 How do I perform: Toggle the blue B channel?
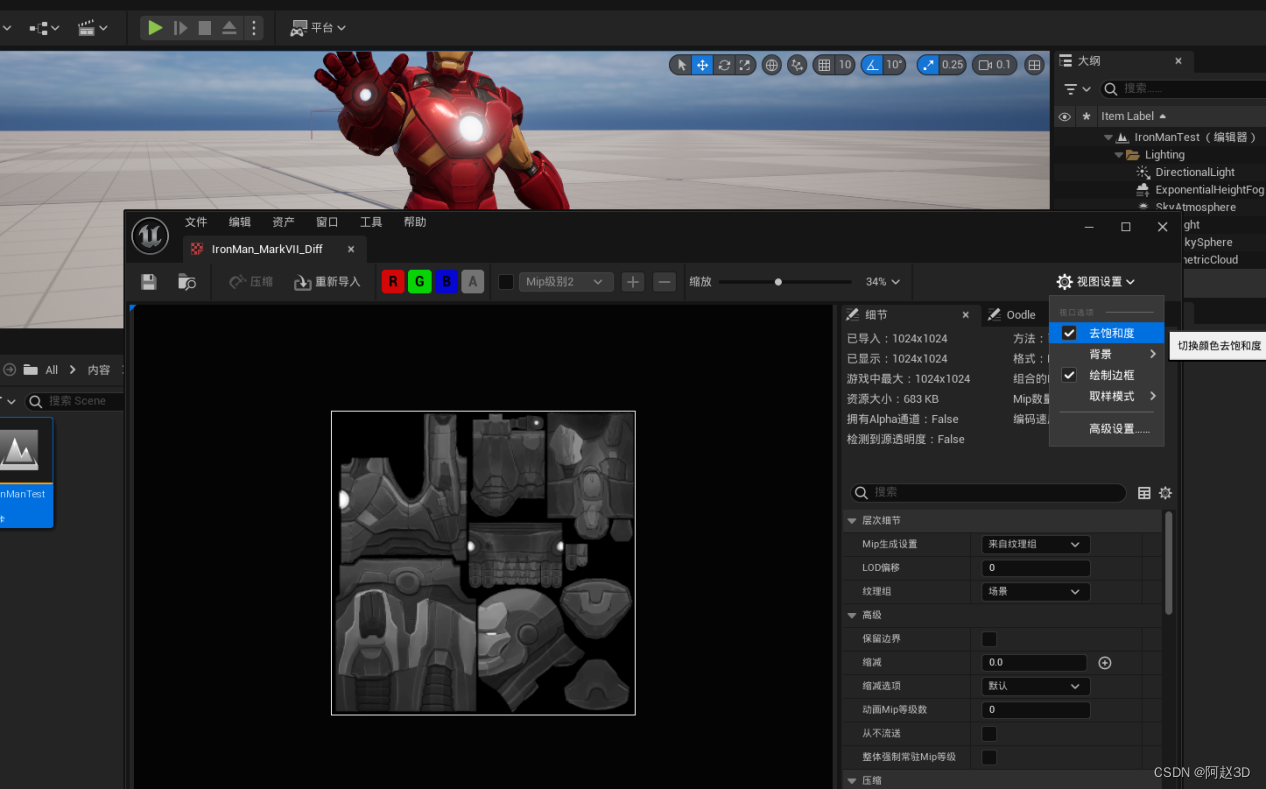tap(446, 282)
